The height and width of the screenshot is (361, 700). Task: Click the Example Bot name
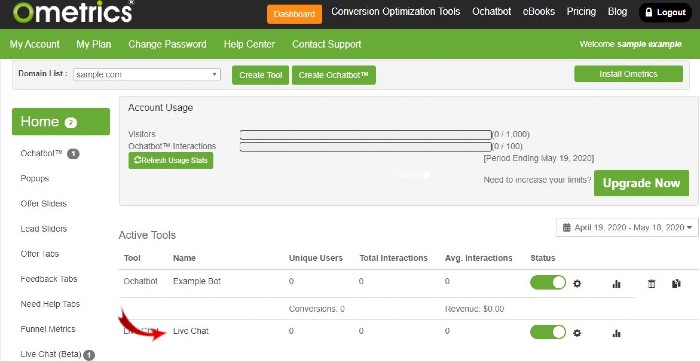click(197, 282)
